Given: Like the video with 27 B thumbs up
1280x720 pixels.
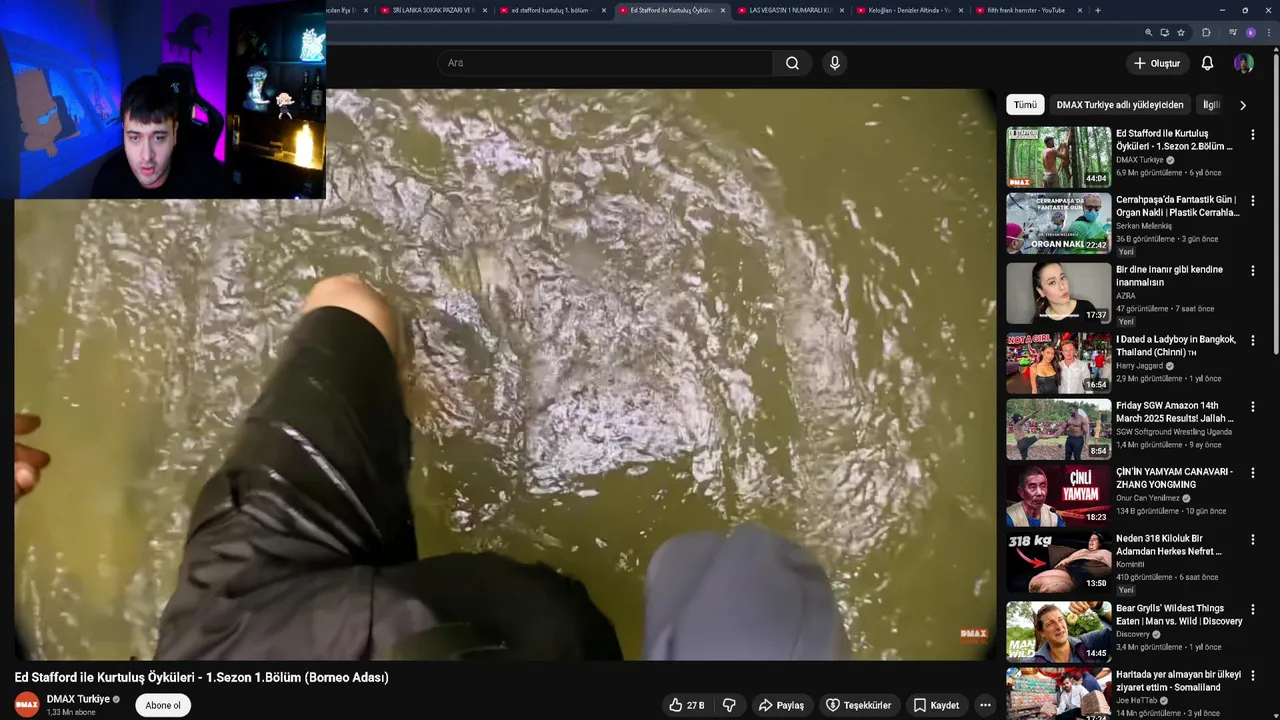Looking at the screenshot, I should [x=686, y=705].
